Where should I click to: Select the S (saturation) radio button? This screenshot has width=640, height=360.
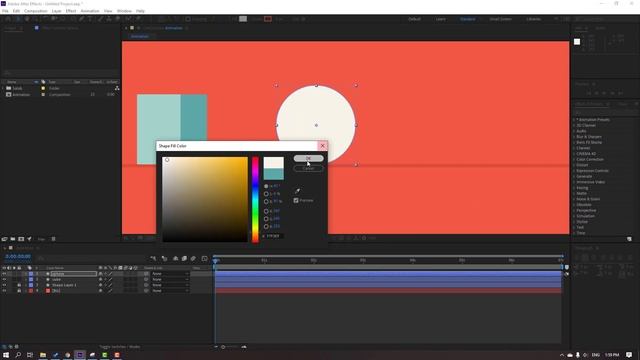click(266, 194)
